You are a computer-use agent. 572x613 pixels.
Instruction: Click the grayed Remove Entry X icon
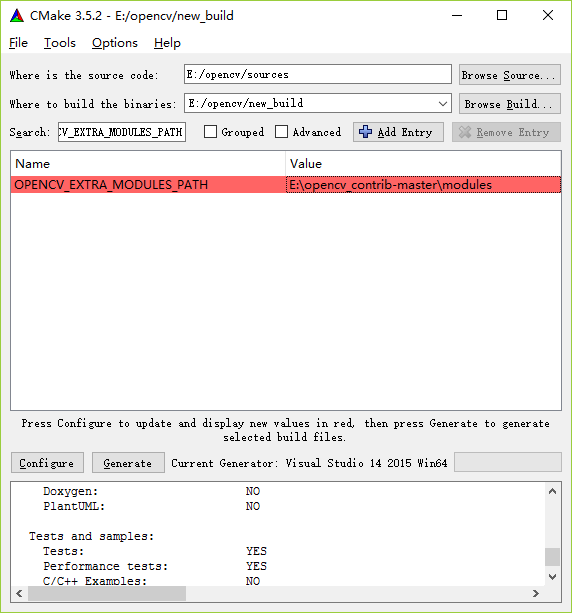click(x=464, y=132)
